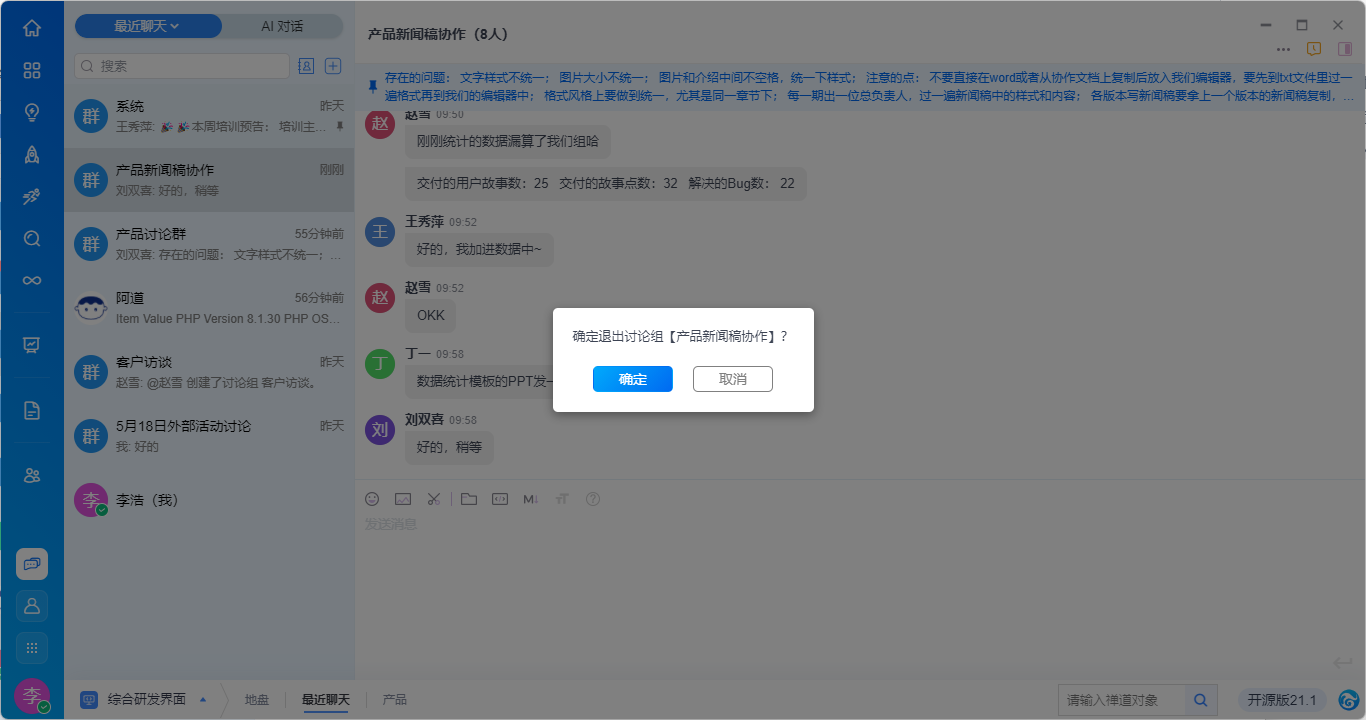Click the OKK message bubble

[x=431, y=316]
